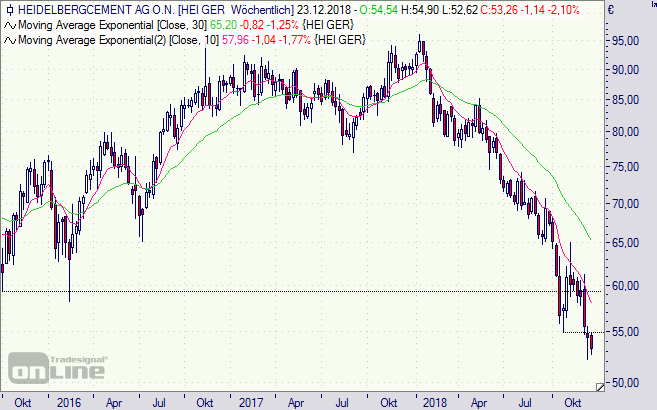Click the highest candle near 96 euros
The height and width of the screenshot is (410, 657).
pos(419,44)
